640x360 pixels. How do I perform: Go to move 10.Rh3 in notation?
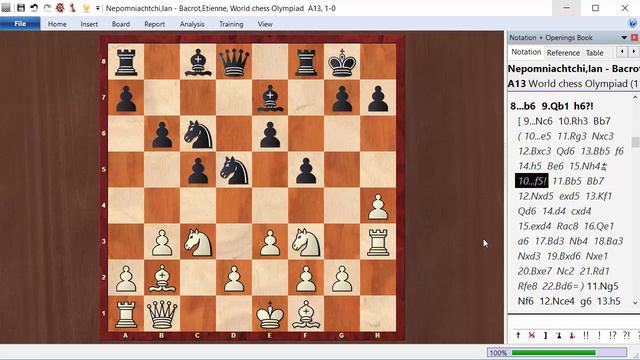[574, 121]
